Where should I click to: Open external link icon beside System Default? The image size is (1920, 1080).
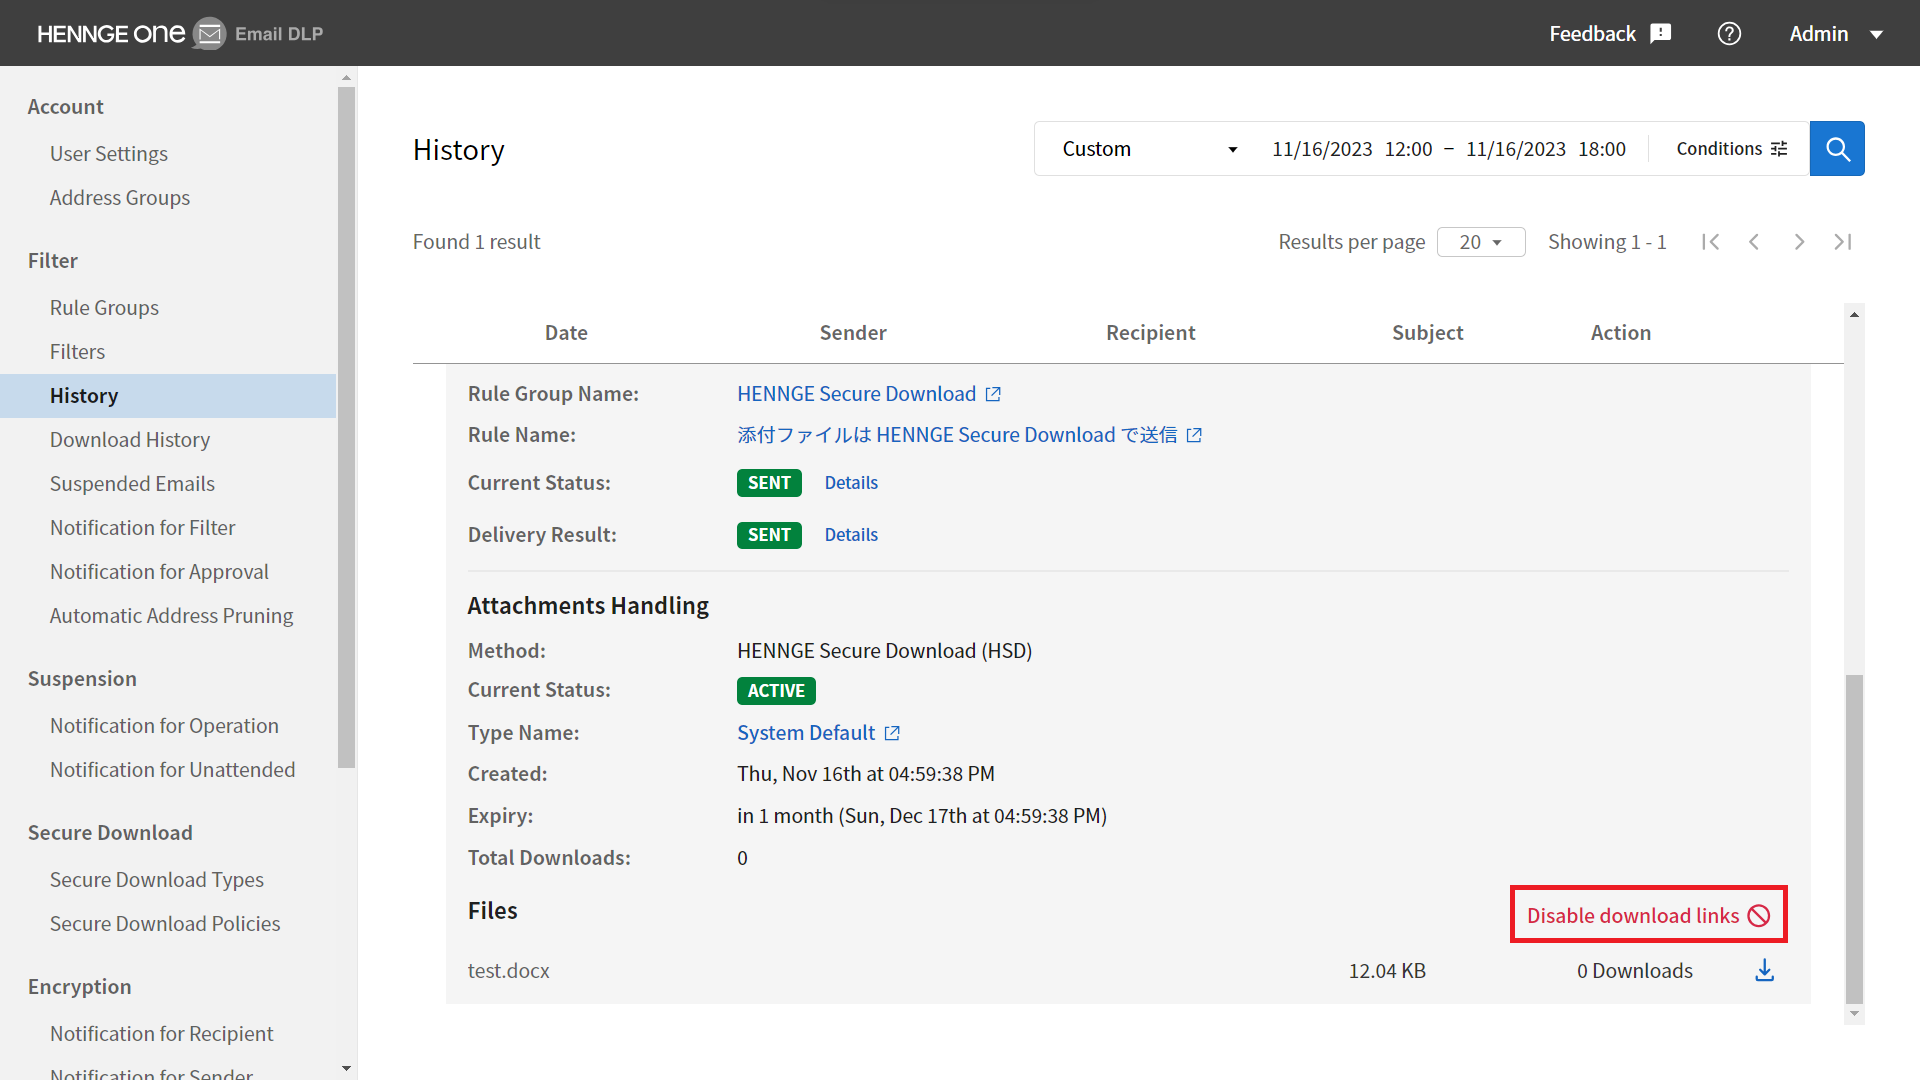[x=892, y=733]
